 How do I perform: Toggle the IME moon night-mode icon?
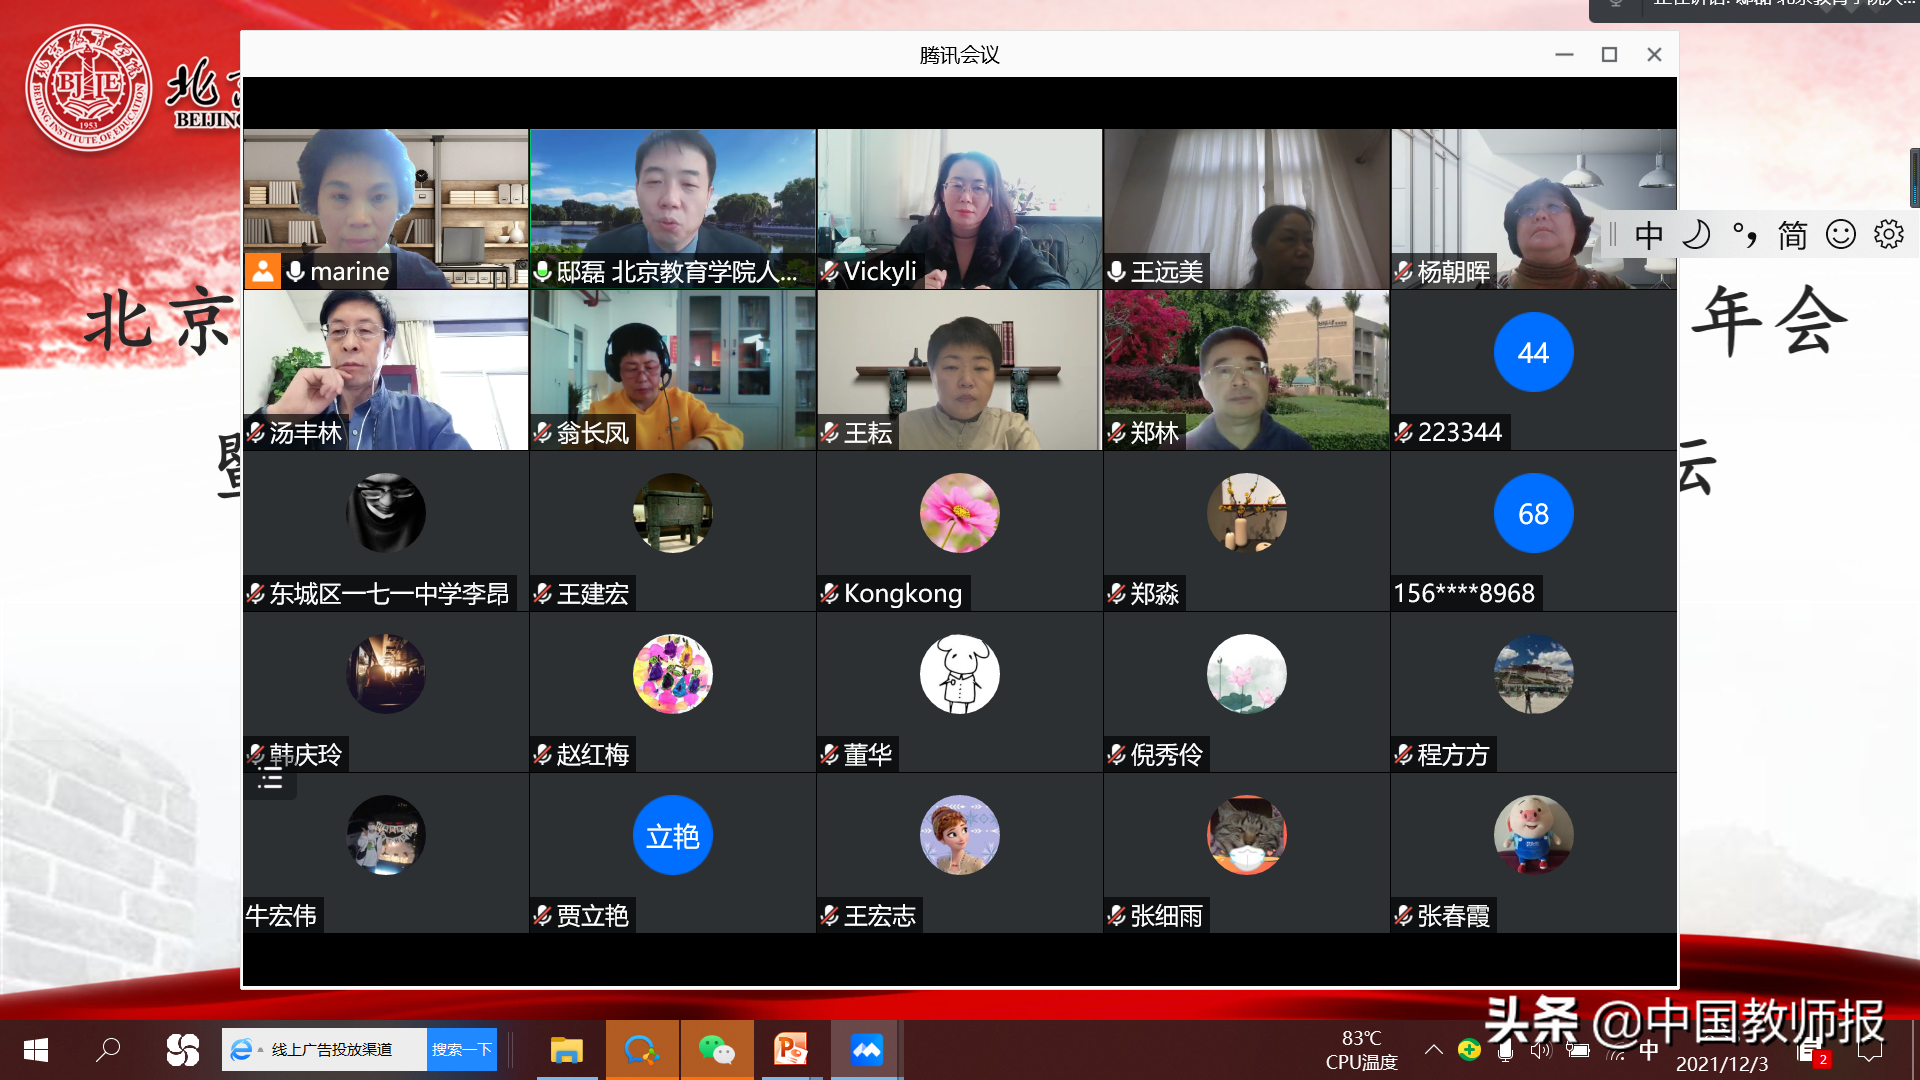pos(1696,235)
